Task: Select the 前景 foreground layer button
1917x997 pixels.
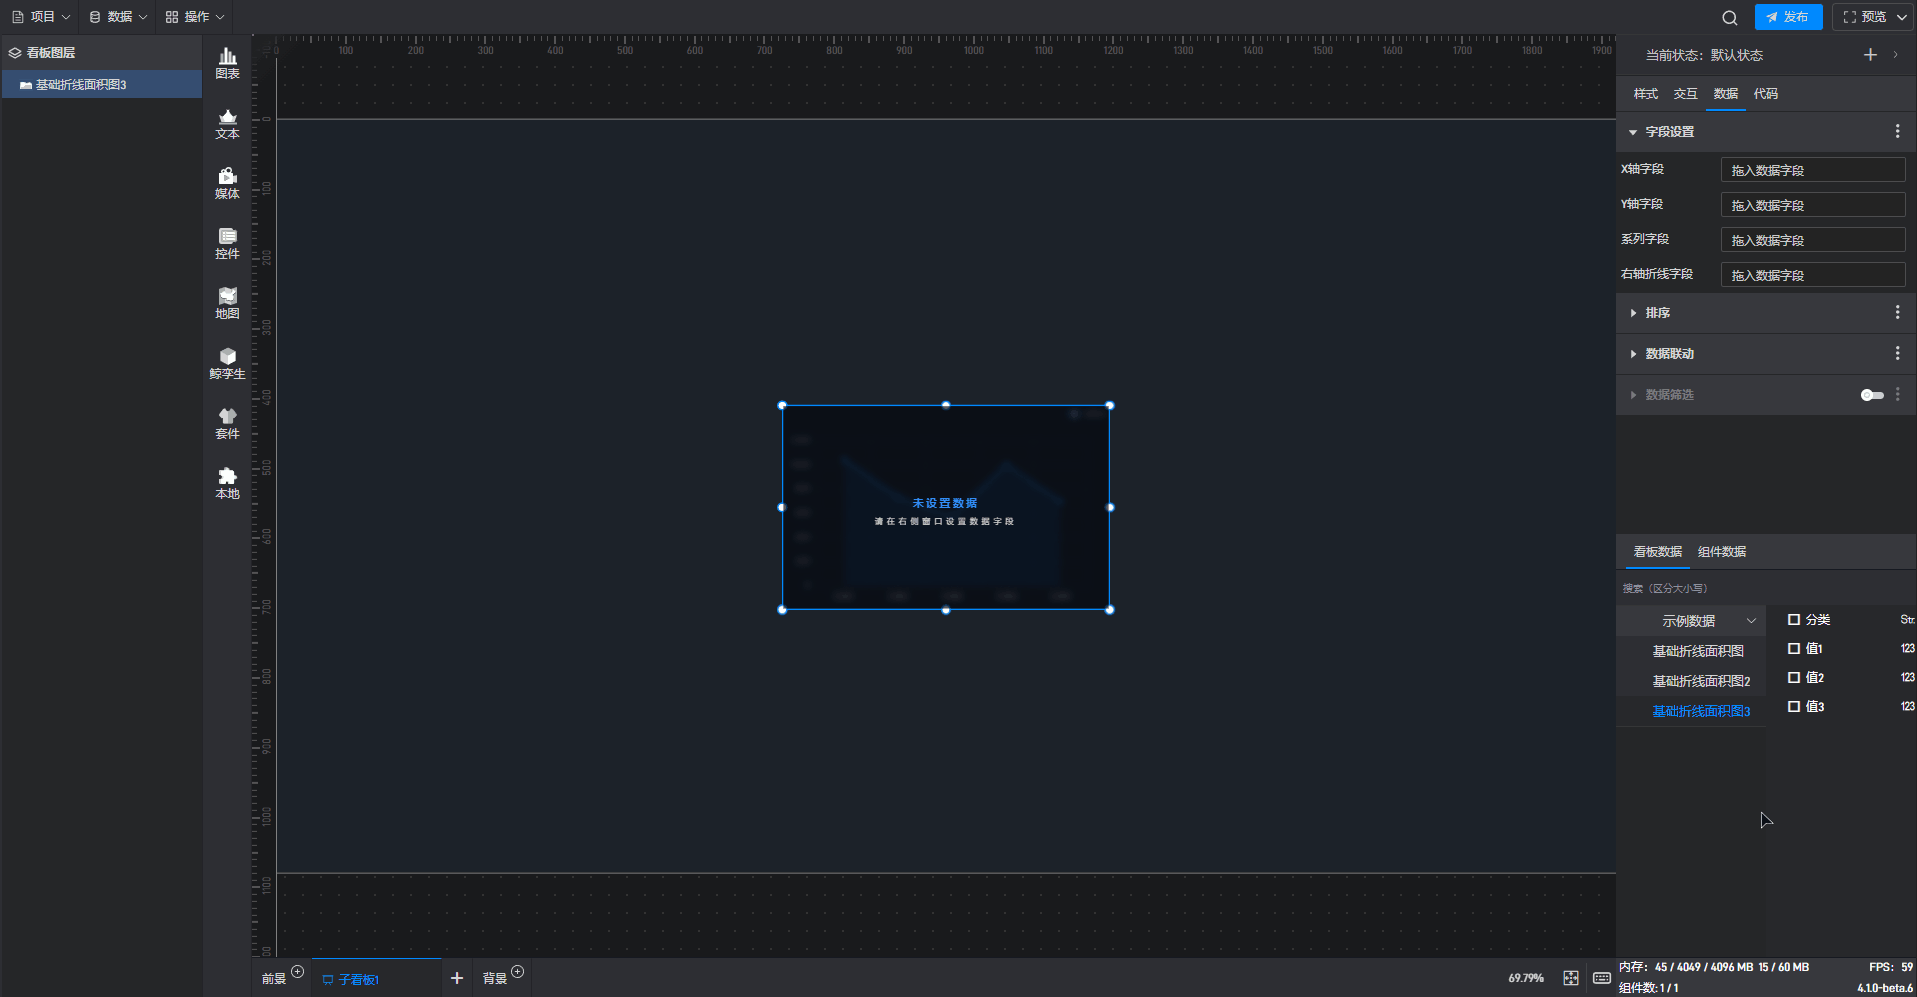Action: point(274,979)
